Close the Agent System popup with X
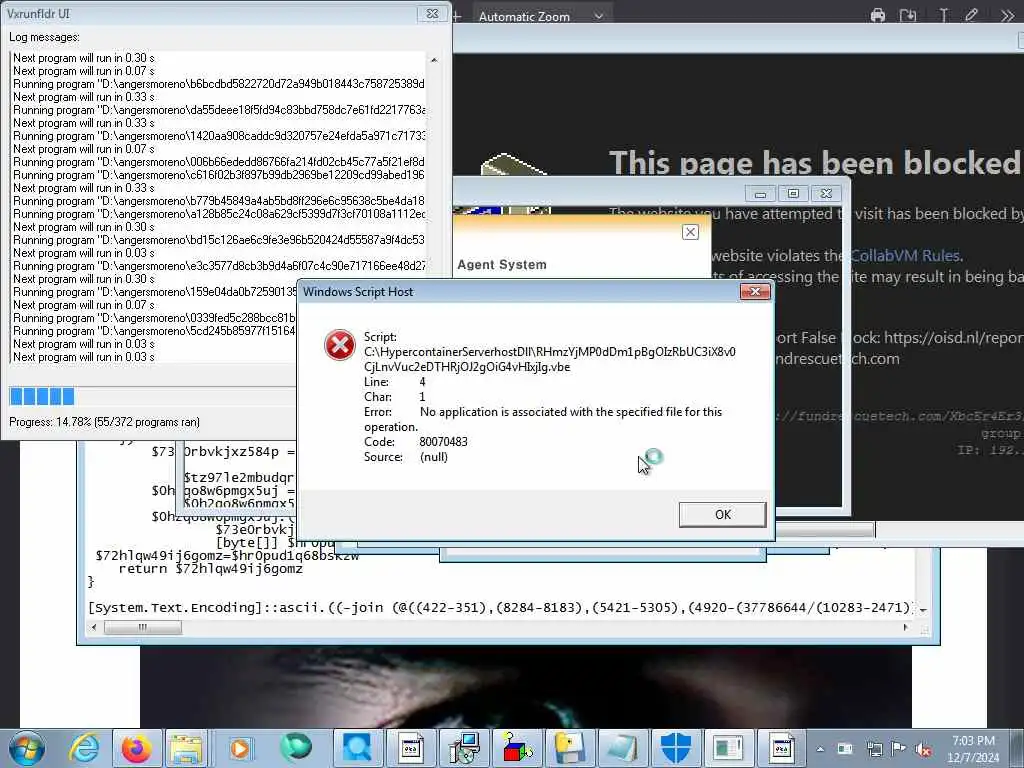Screen dimensions: 1024x768 click(x=690, y=232)
